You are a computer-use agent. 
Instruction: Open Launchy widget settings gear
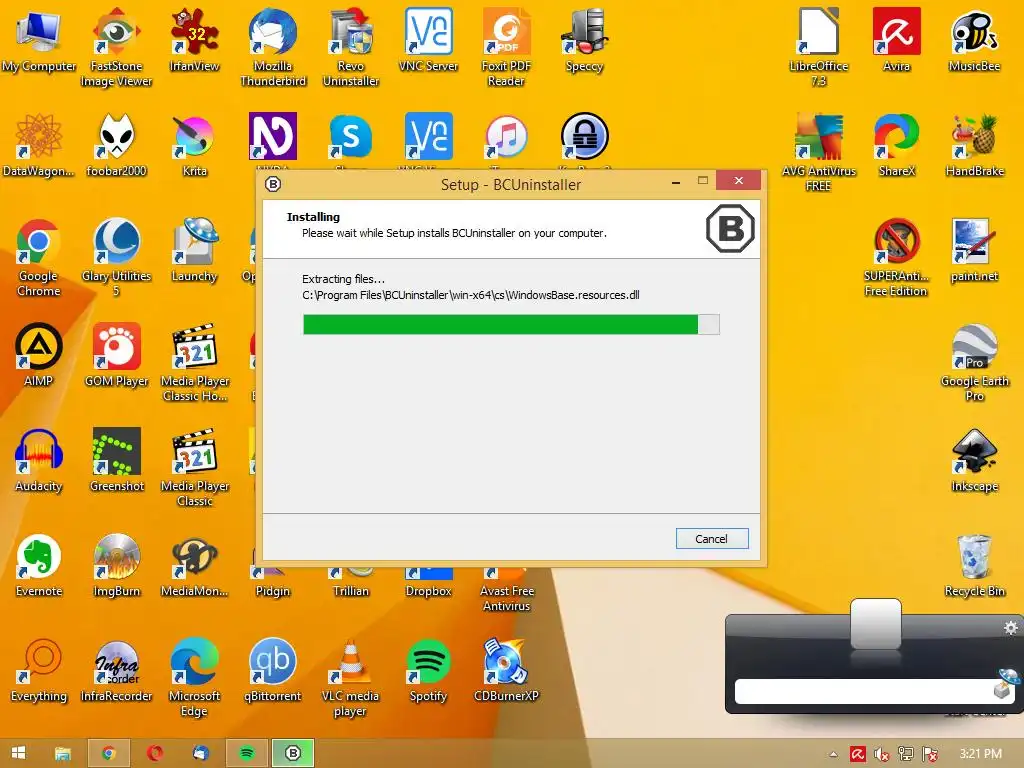point(1011,628)
